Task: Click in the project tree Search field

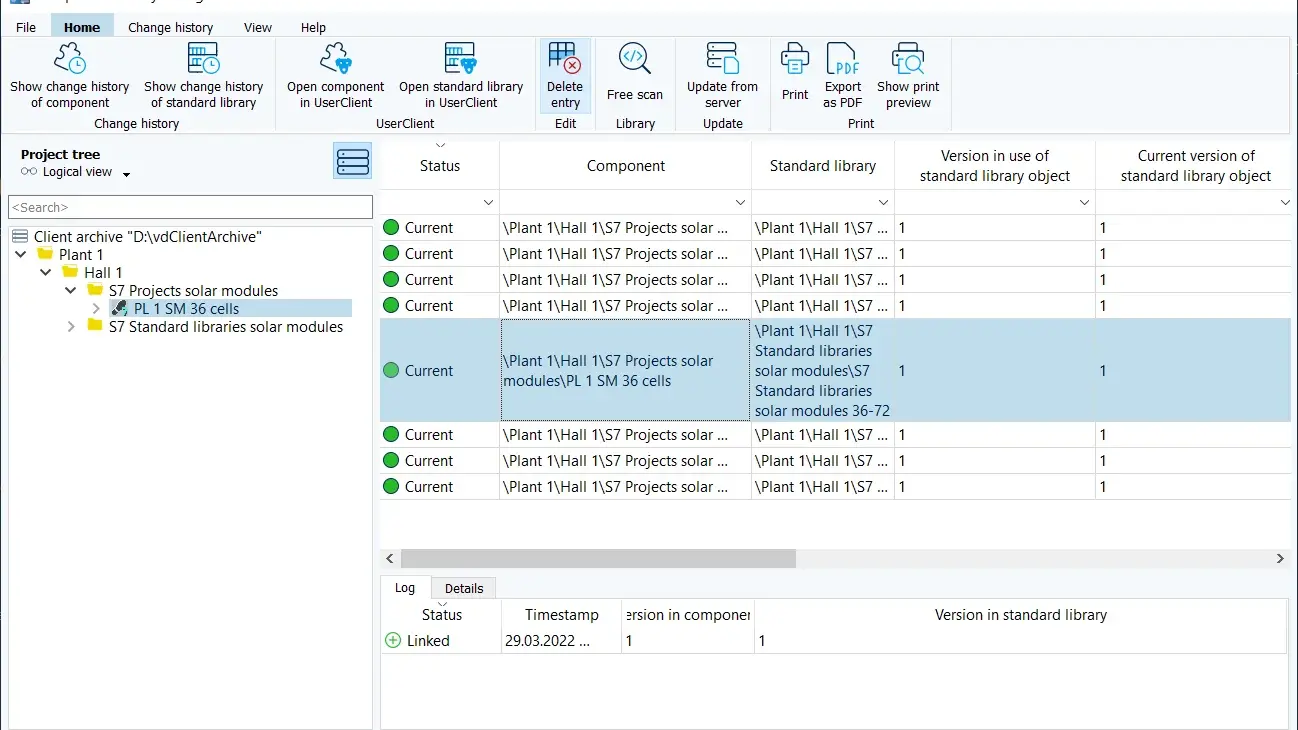Action: (190, 207)
